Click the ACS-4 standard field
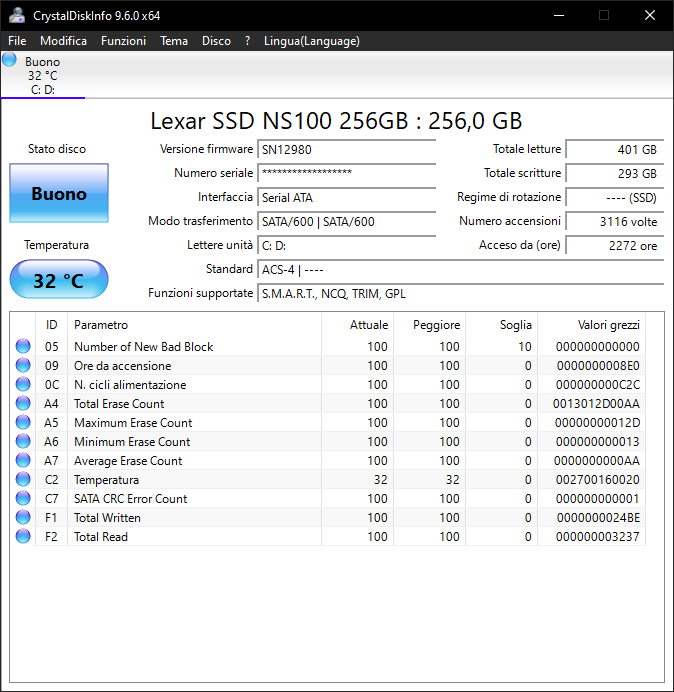 [x=461, y=269]
